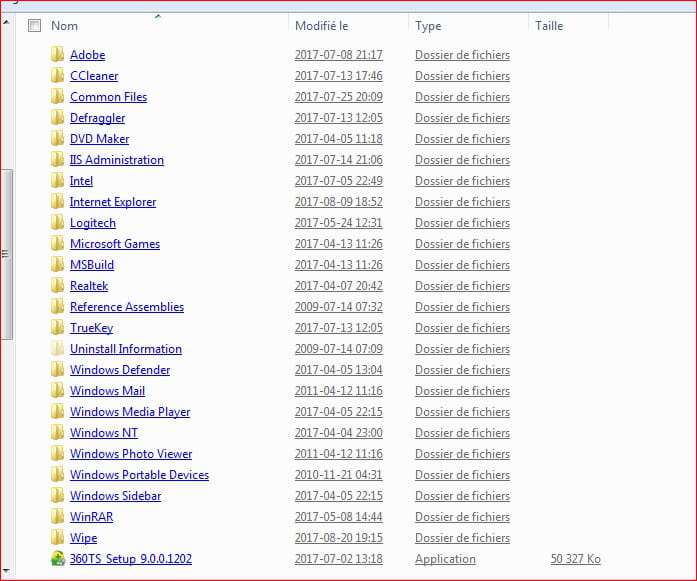Sort by the Type column header

428,26
